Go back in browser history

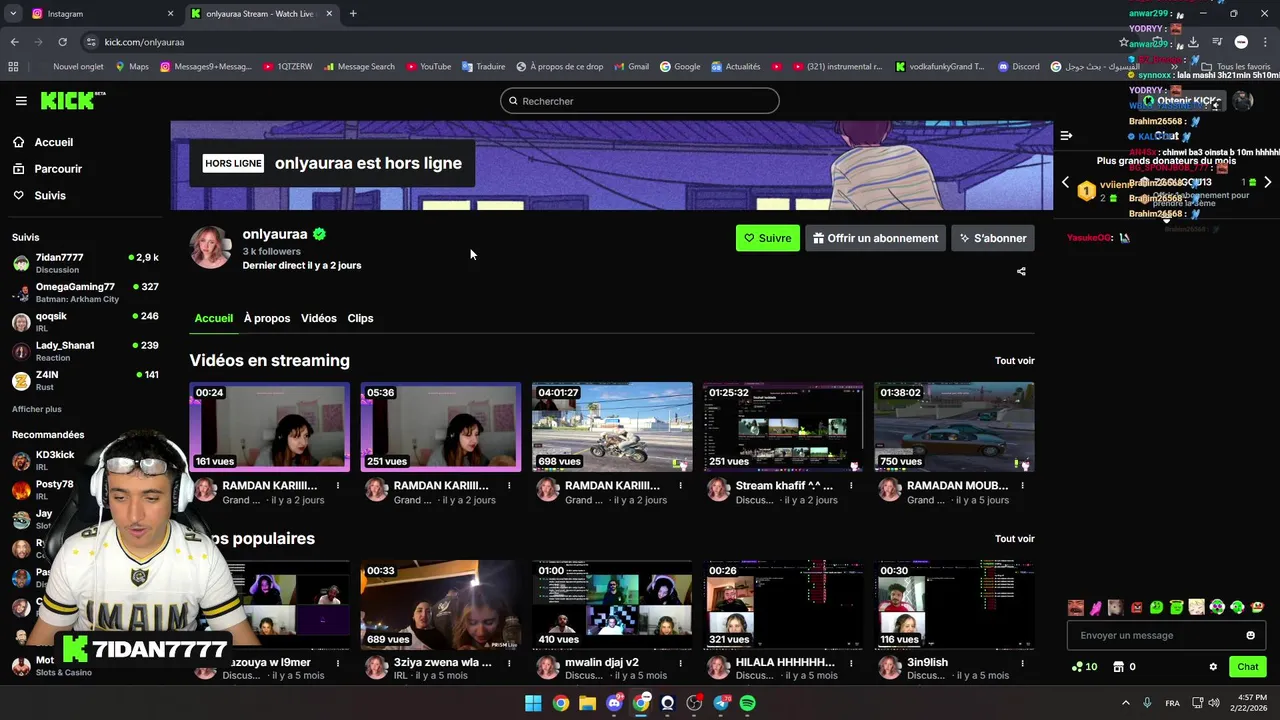point(14,42)
